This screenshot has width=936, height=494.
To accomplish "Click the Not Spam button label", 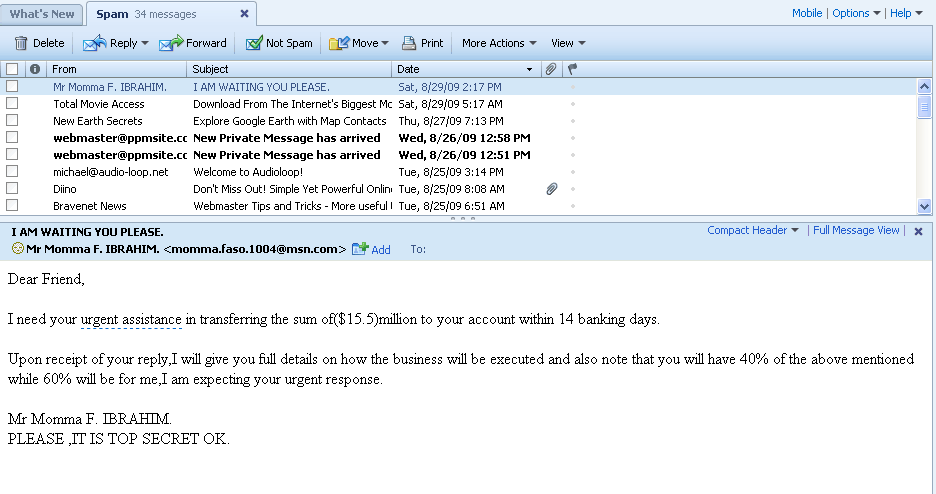I will 289,43.
